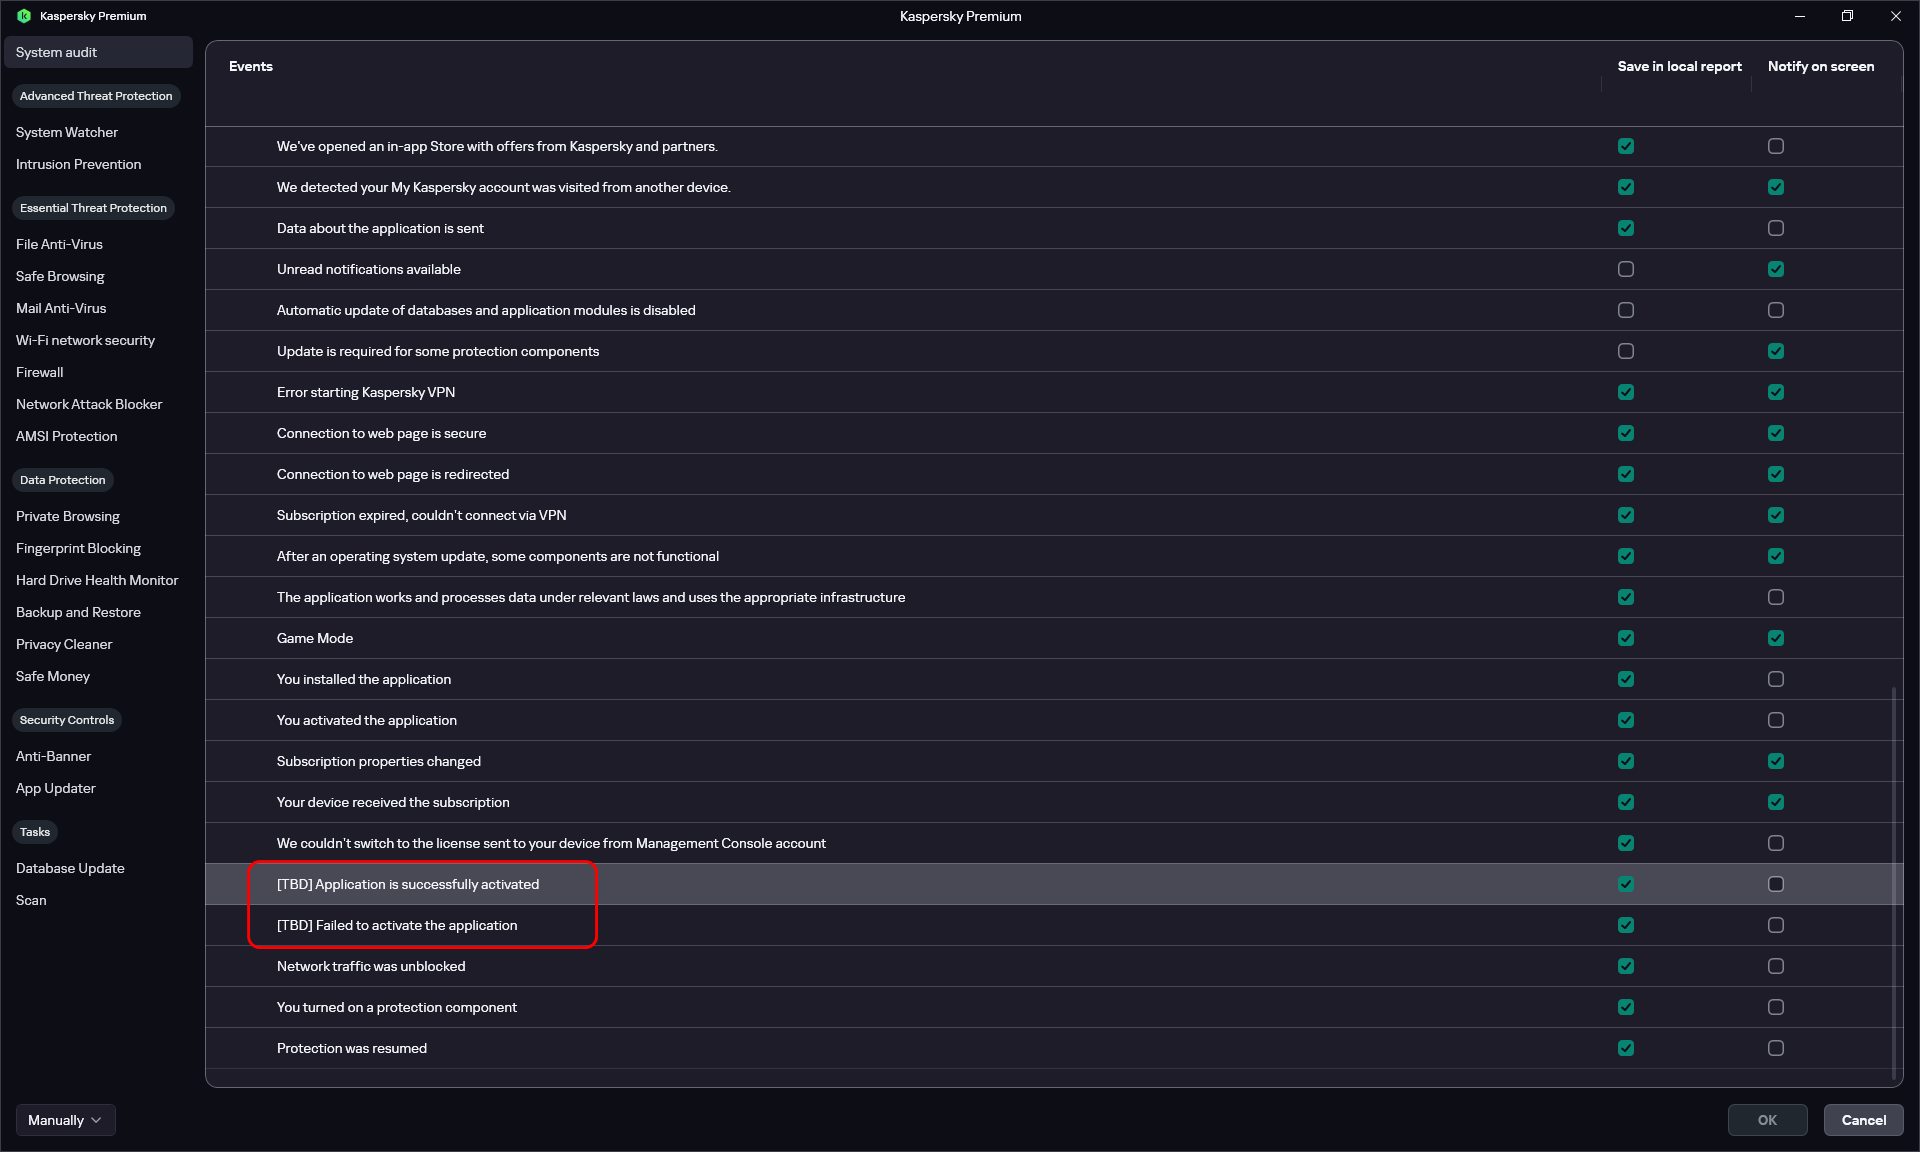The width and height of the screenshot is (1920, 1152).
Task: Open Wi-Fi network security settings
Action: [85, 340]
